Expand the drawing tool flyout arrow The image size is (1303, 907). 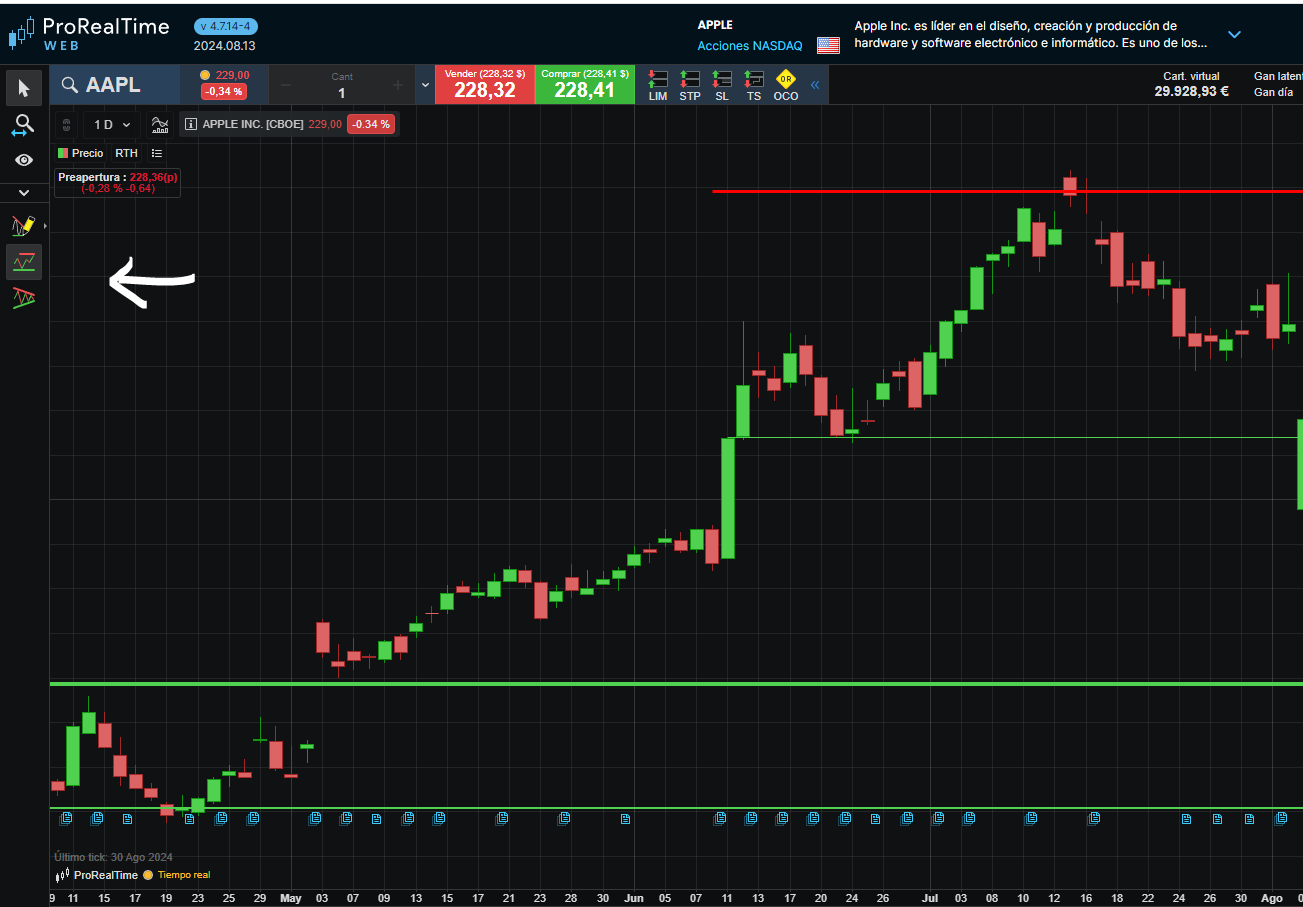point(45,227)
